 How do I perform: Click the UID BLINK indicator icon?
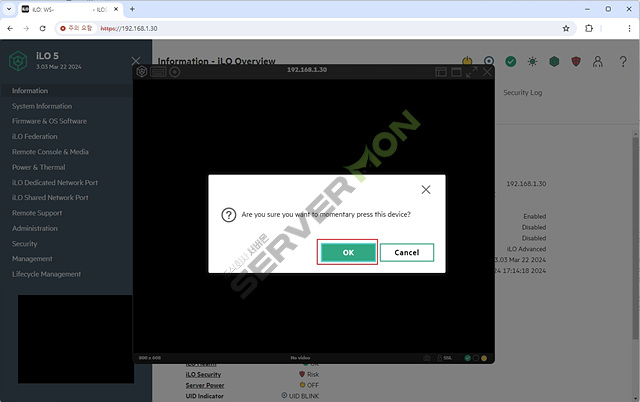click(x=284, y=395)
